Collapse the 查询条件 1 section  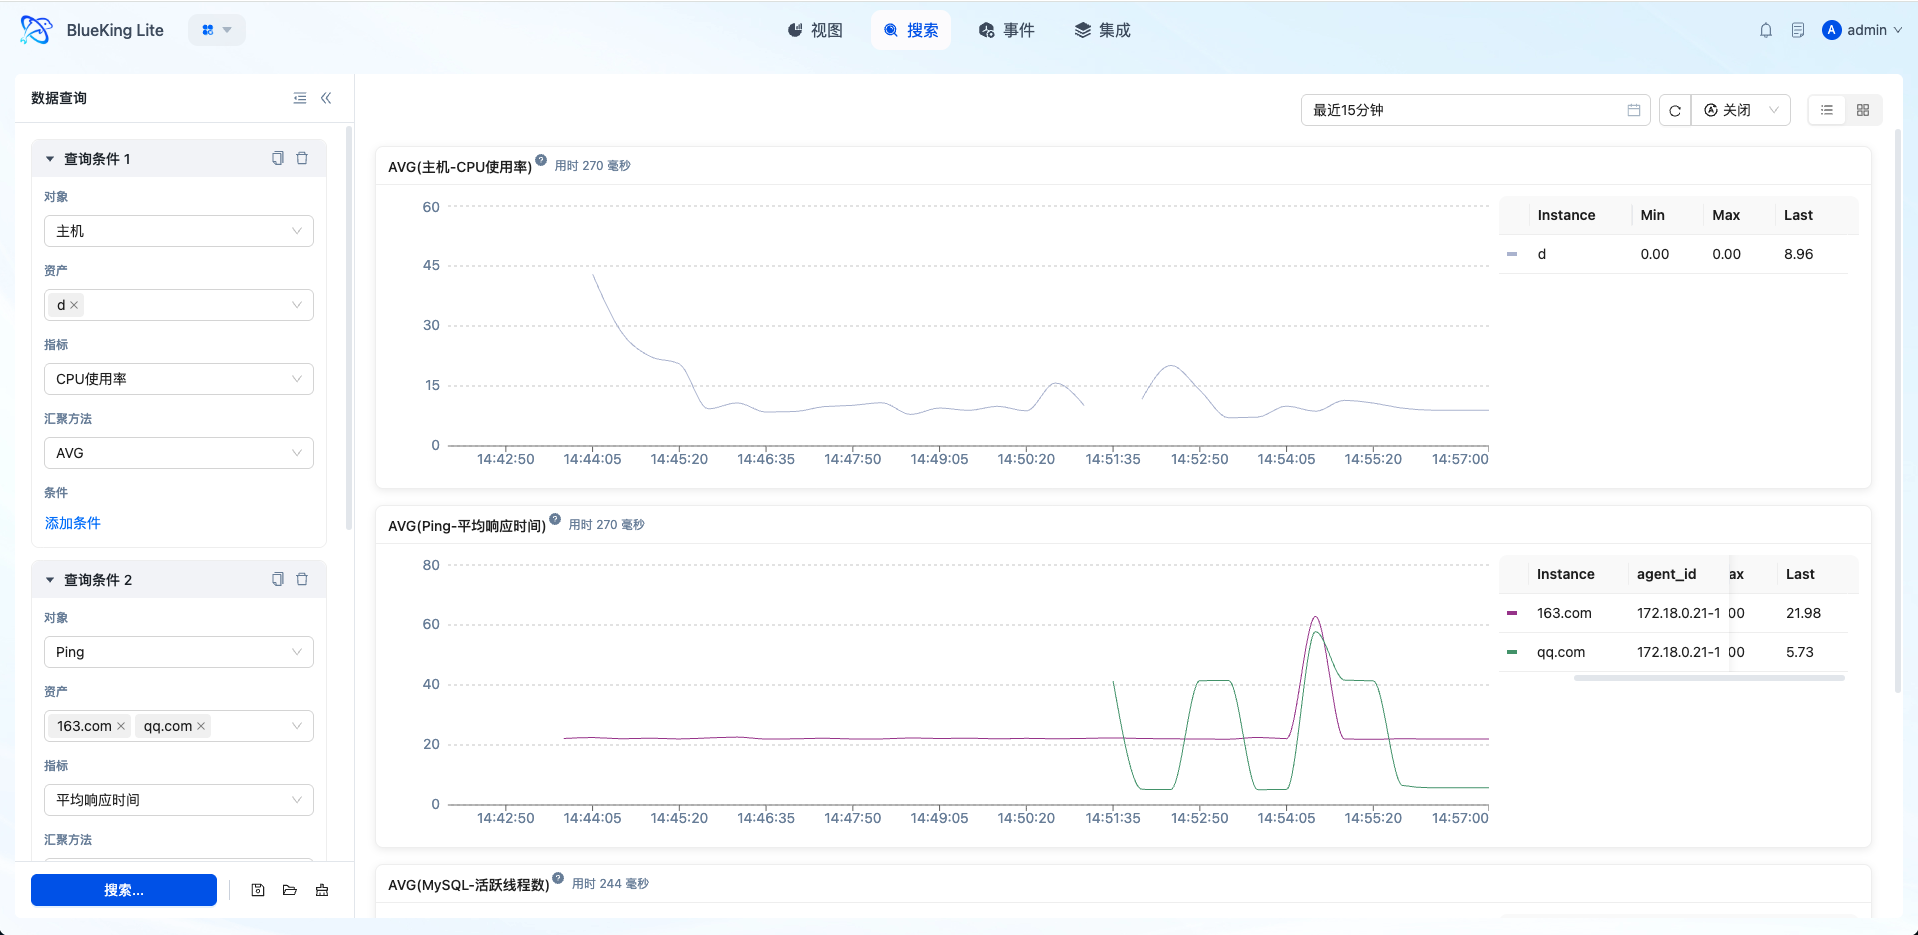click(50, 159)
